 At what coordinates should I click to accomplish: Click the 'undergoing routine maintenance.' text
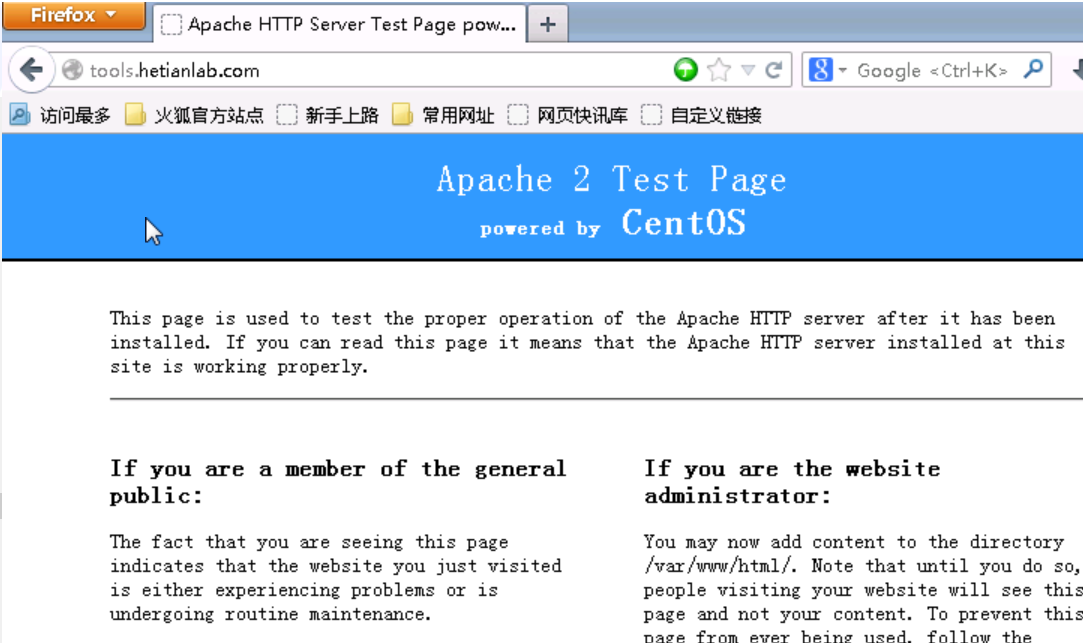pos(270,614)
